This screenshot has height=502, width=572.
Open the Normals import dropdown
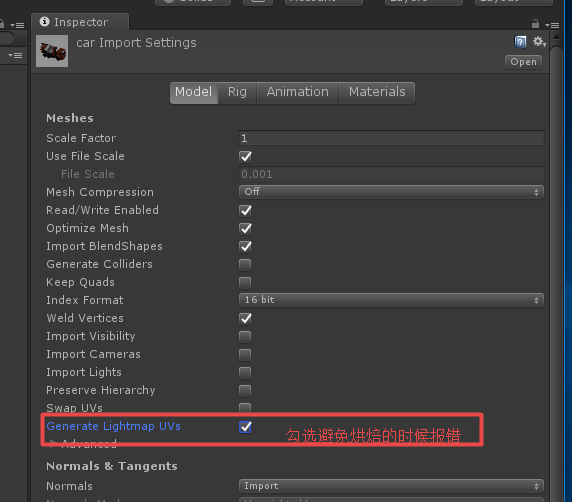(391, 486)
